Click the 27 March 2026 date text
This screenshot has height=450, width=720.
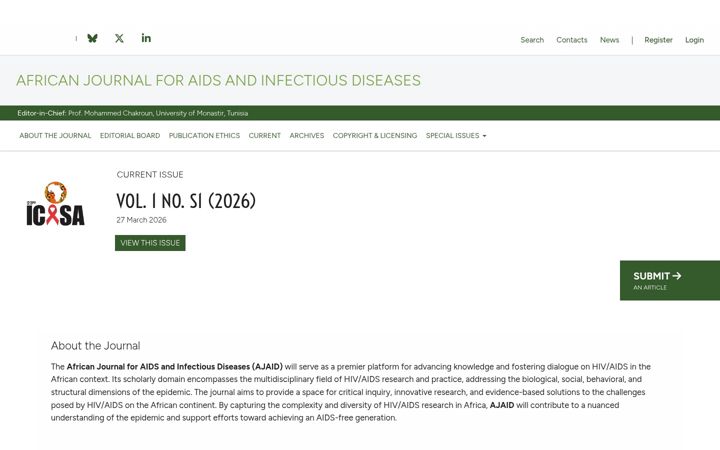click(141, 220)
